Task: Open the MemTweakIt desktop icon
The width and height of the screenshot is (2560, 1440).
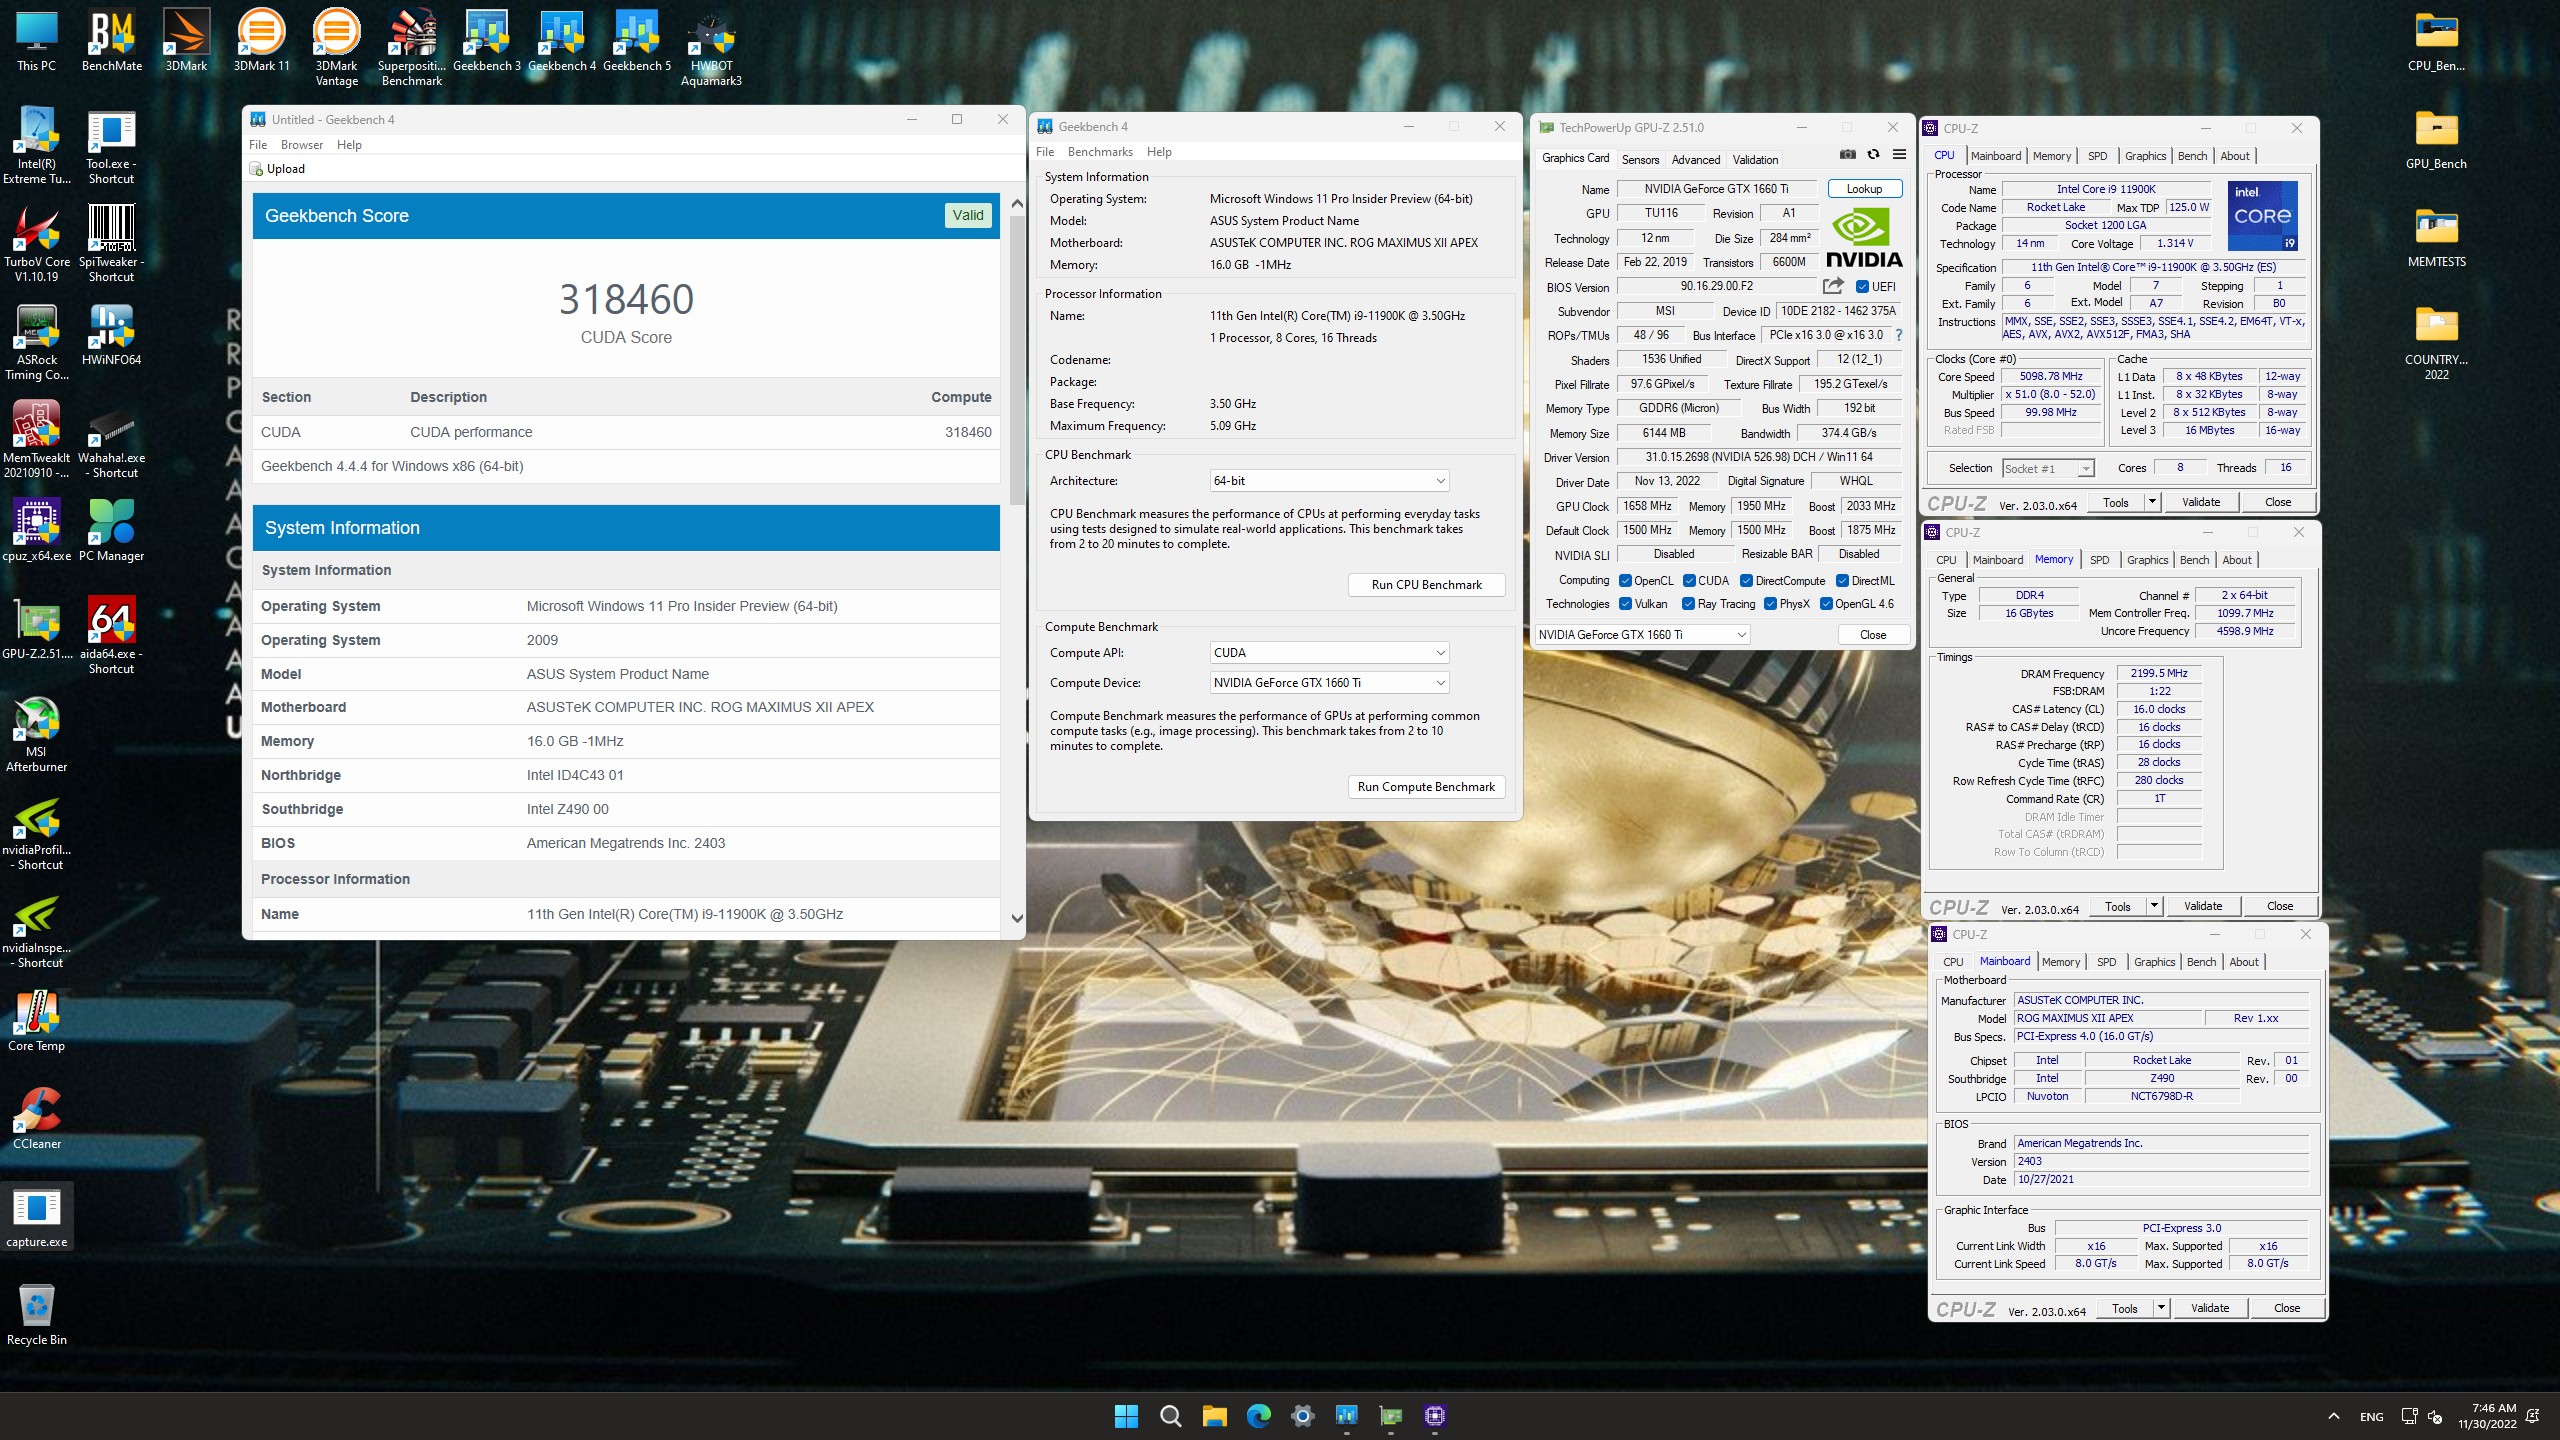Action: (x=37, y=441)
